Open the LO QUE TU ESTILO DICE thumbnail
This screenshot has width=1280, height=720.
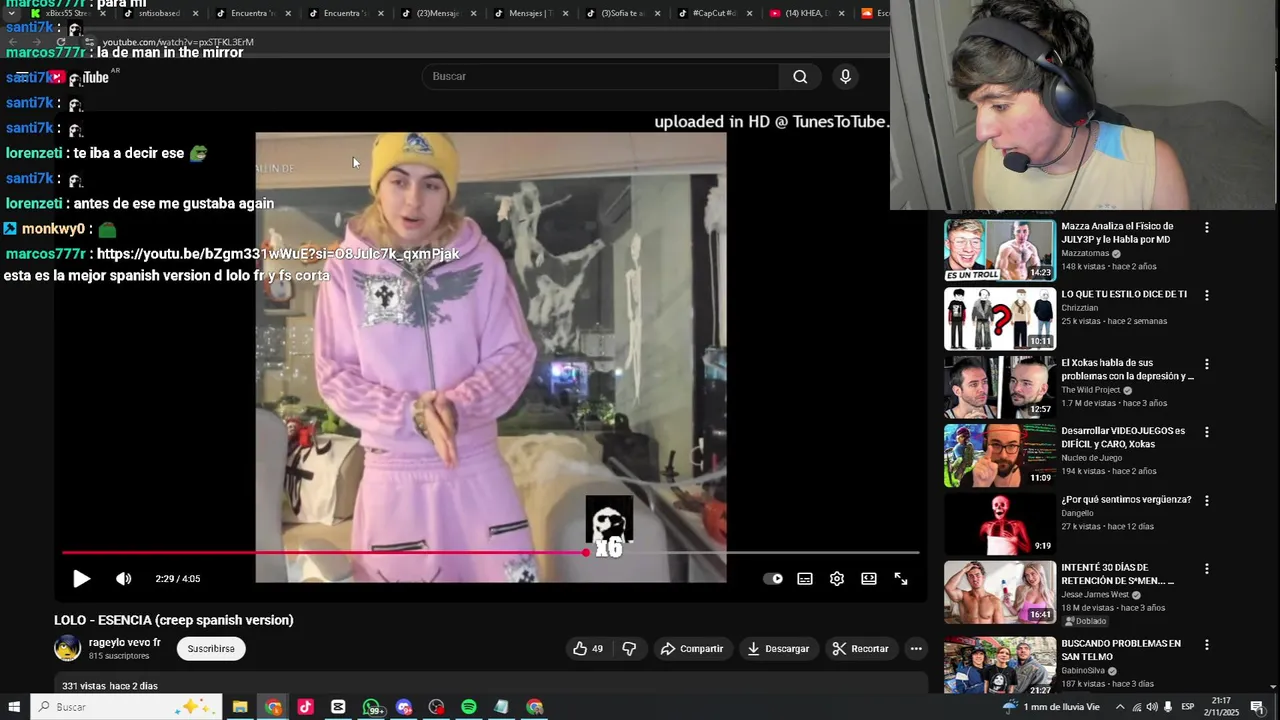point(1000,319)
